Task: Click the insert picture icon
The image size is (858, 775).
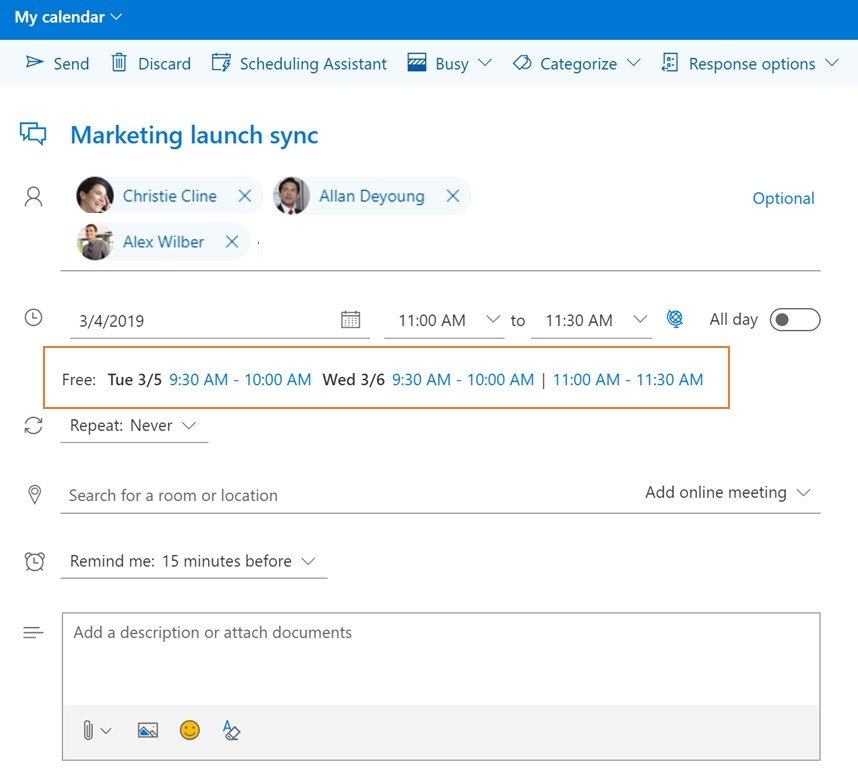Action: click(148, 730)
